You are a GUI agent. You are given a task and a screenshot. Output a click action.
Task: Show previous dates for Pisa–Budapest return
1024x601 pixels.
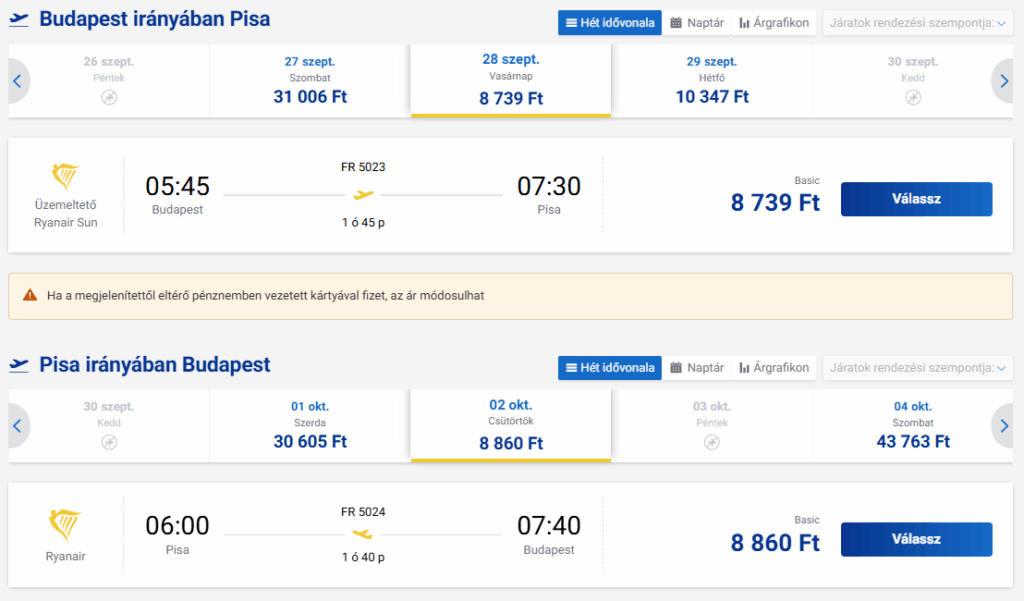[x=18, y=426]
